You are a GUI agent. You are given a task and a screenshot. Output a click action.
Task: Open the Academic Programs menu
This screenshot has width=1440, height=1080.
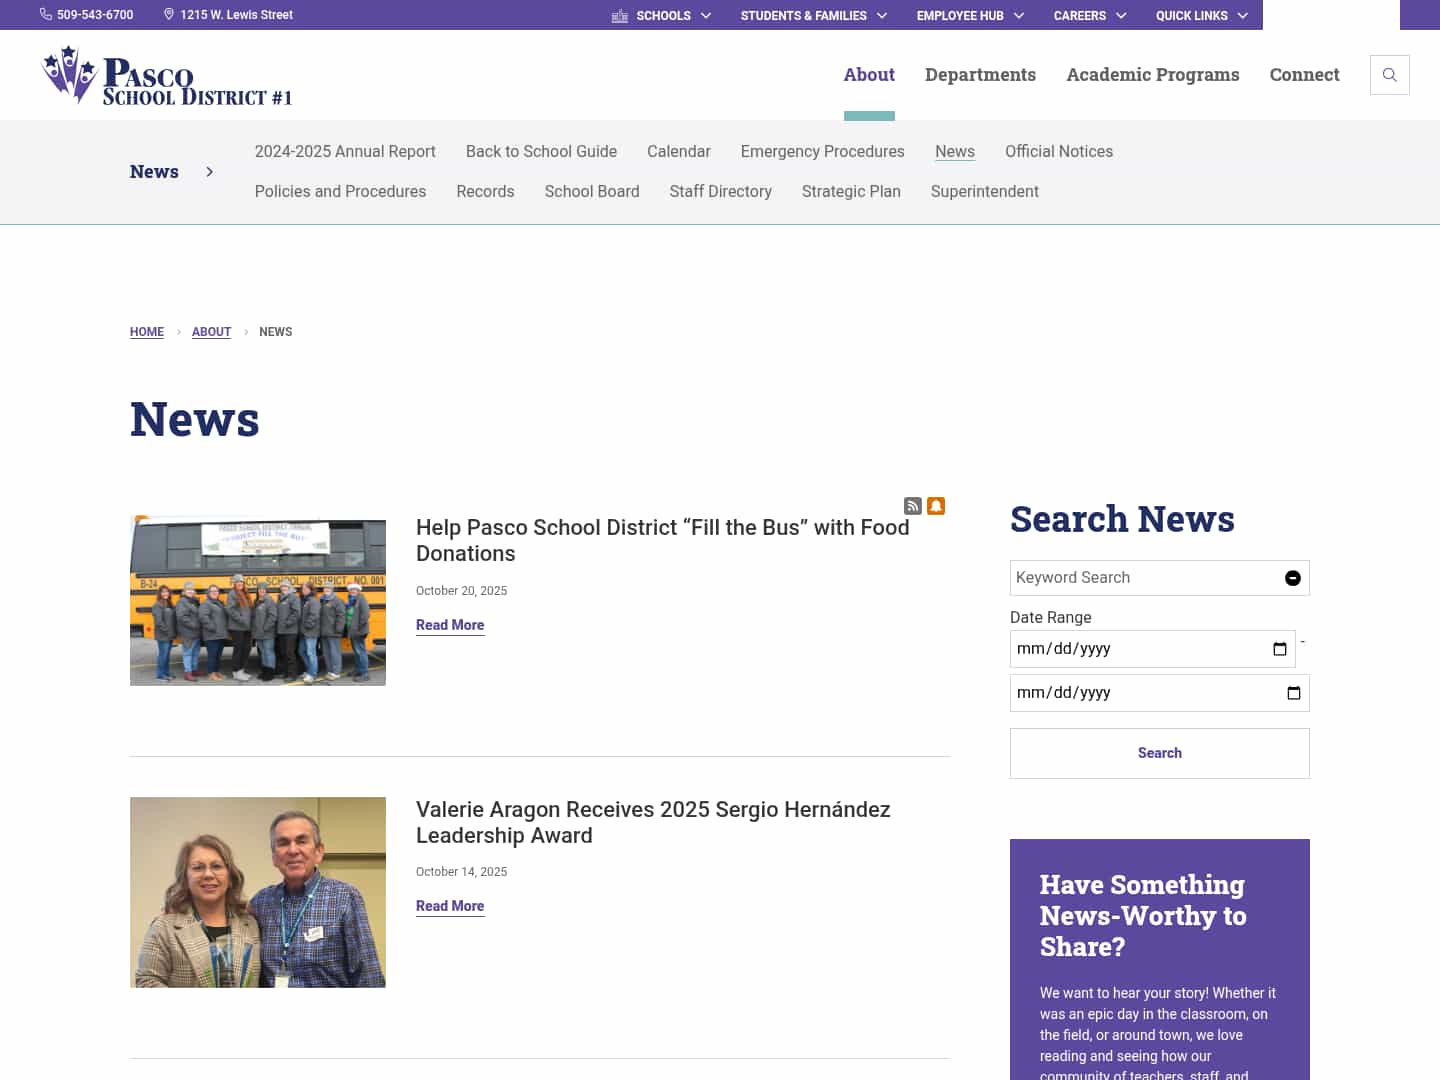[1152, 74]
